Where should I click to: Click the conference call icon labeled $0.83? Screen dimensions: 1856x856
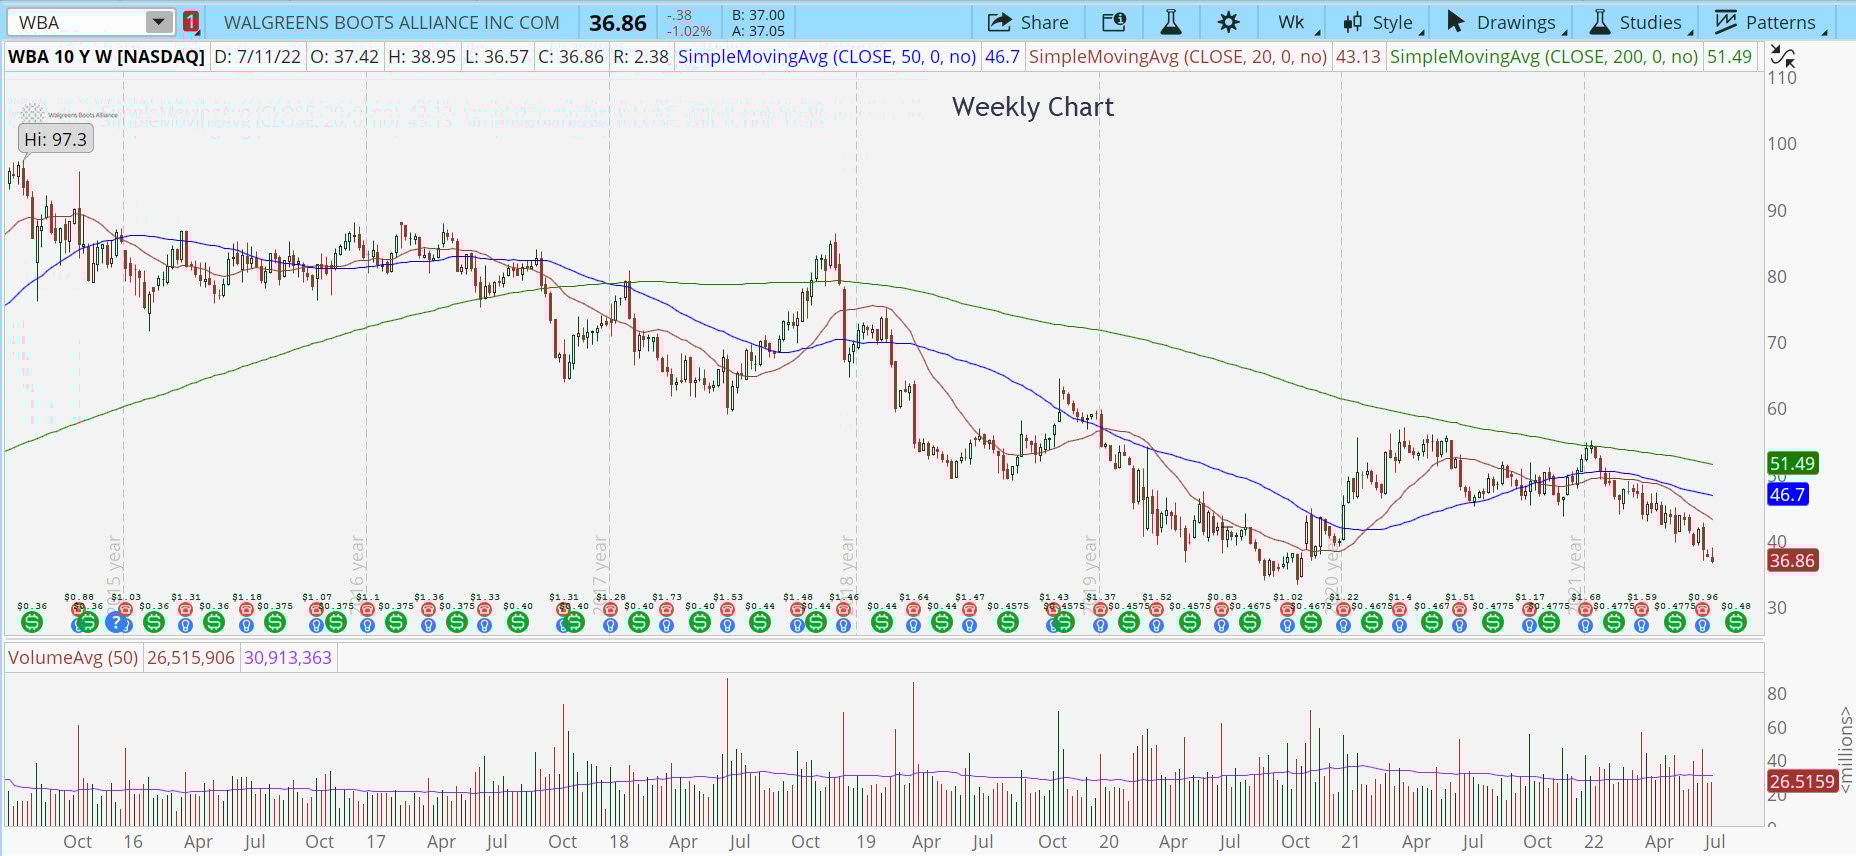coord(1221,608)
